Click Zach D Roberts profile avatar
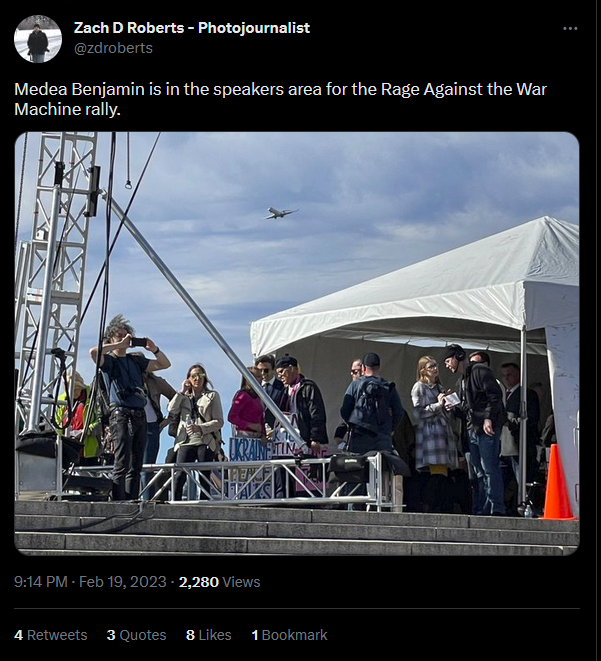Screen dimensions: 601x661 [38, 39]
